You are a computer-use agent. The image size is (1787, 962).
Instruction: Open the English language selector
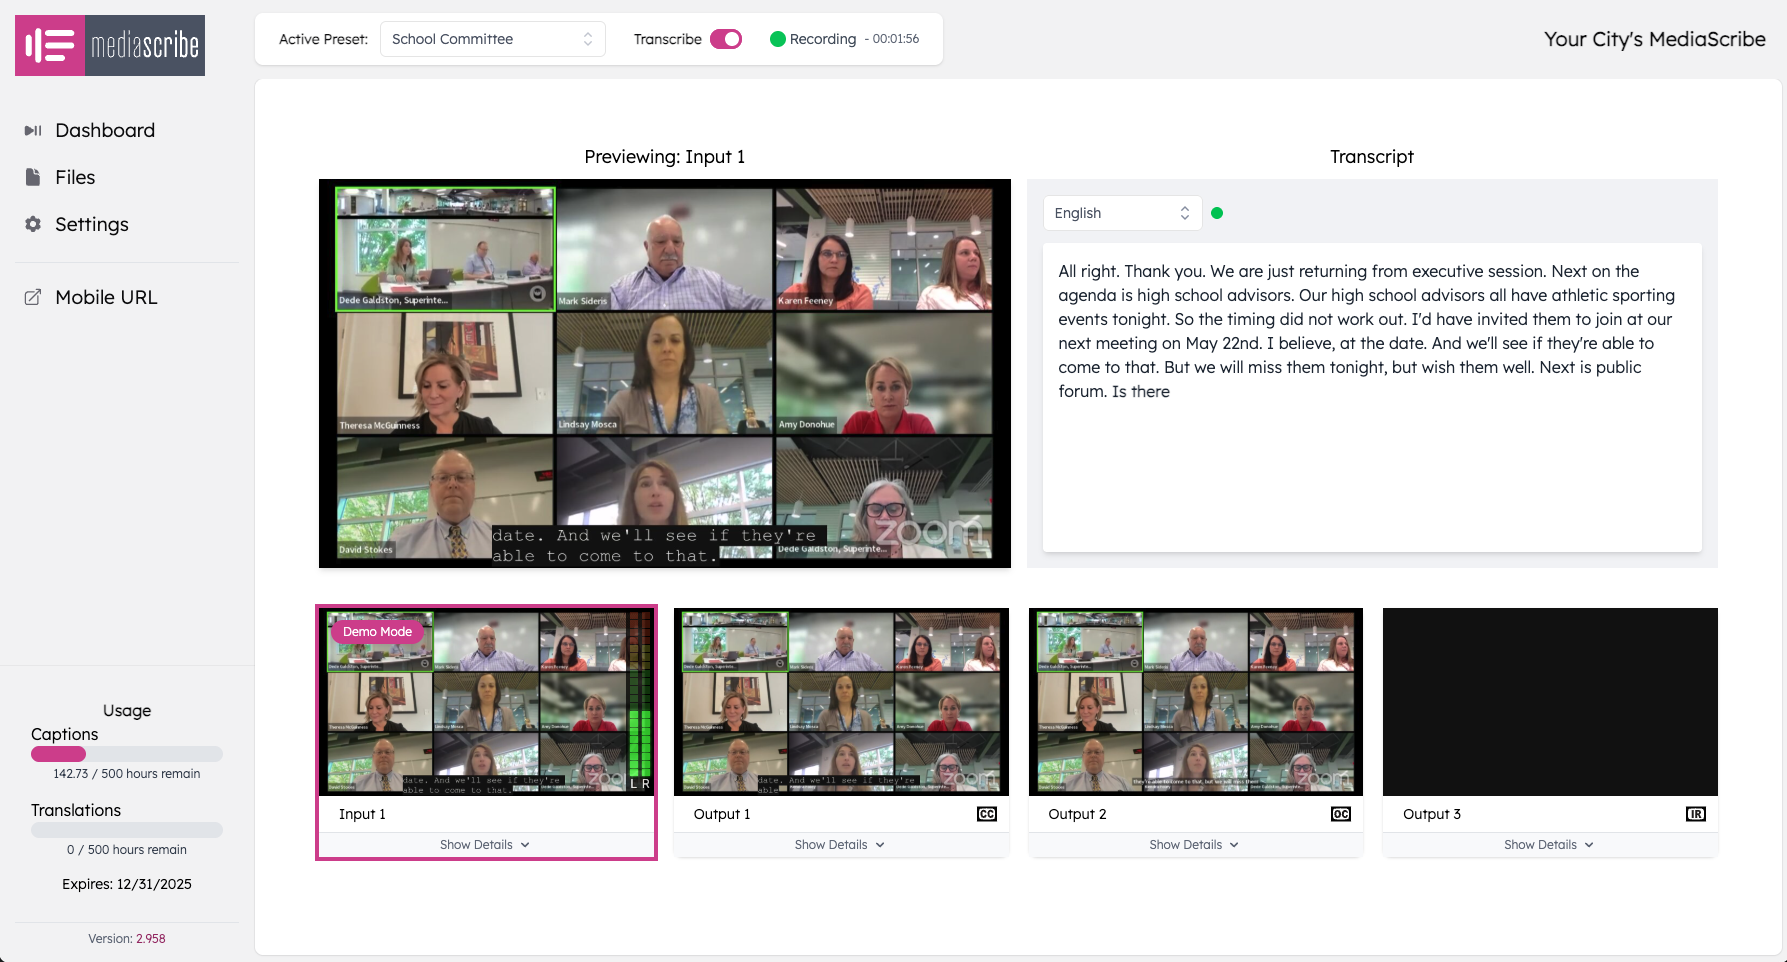click(x=1120, y=212)
